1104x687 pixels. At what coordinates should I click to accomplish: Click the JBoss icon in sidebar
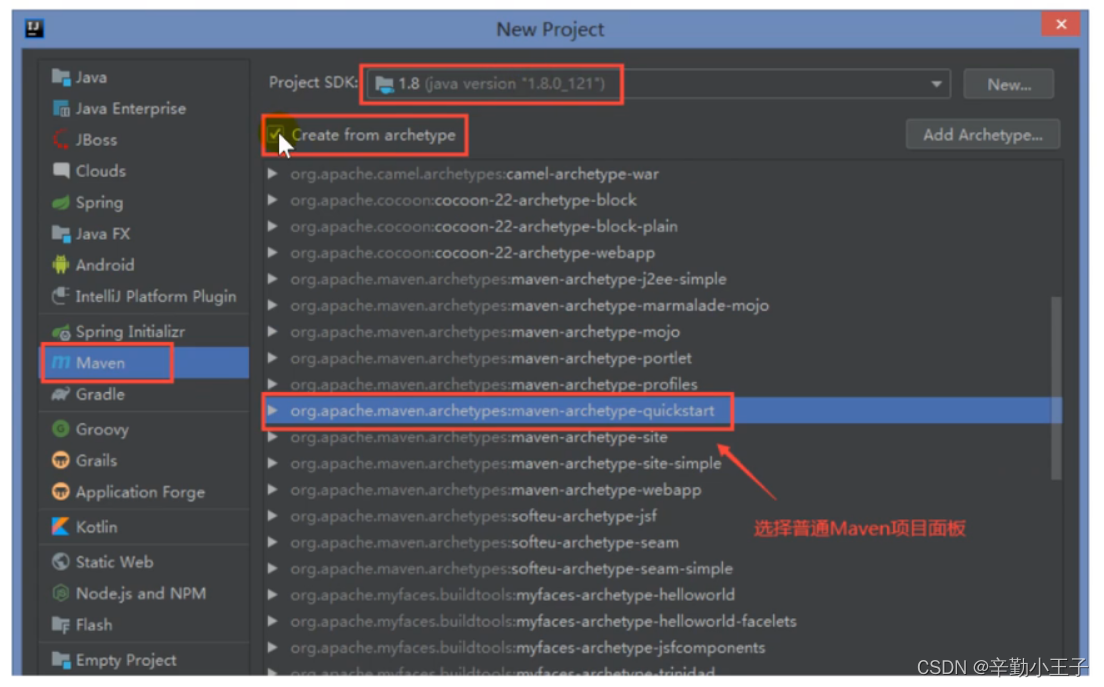61,139
